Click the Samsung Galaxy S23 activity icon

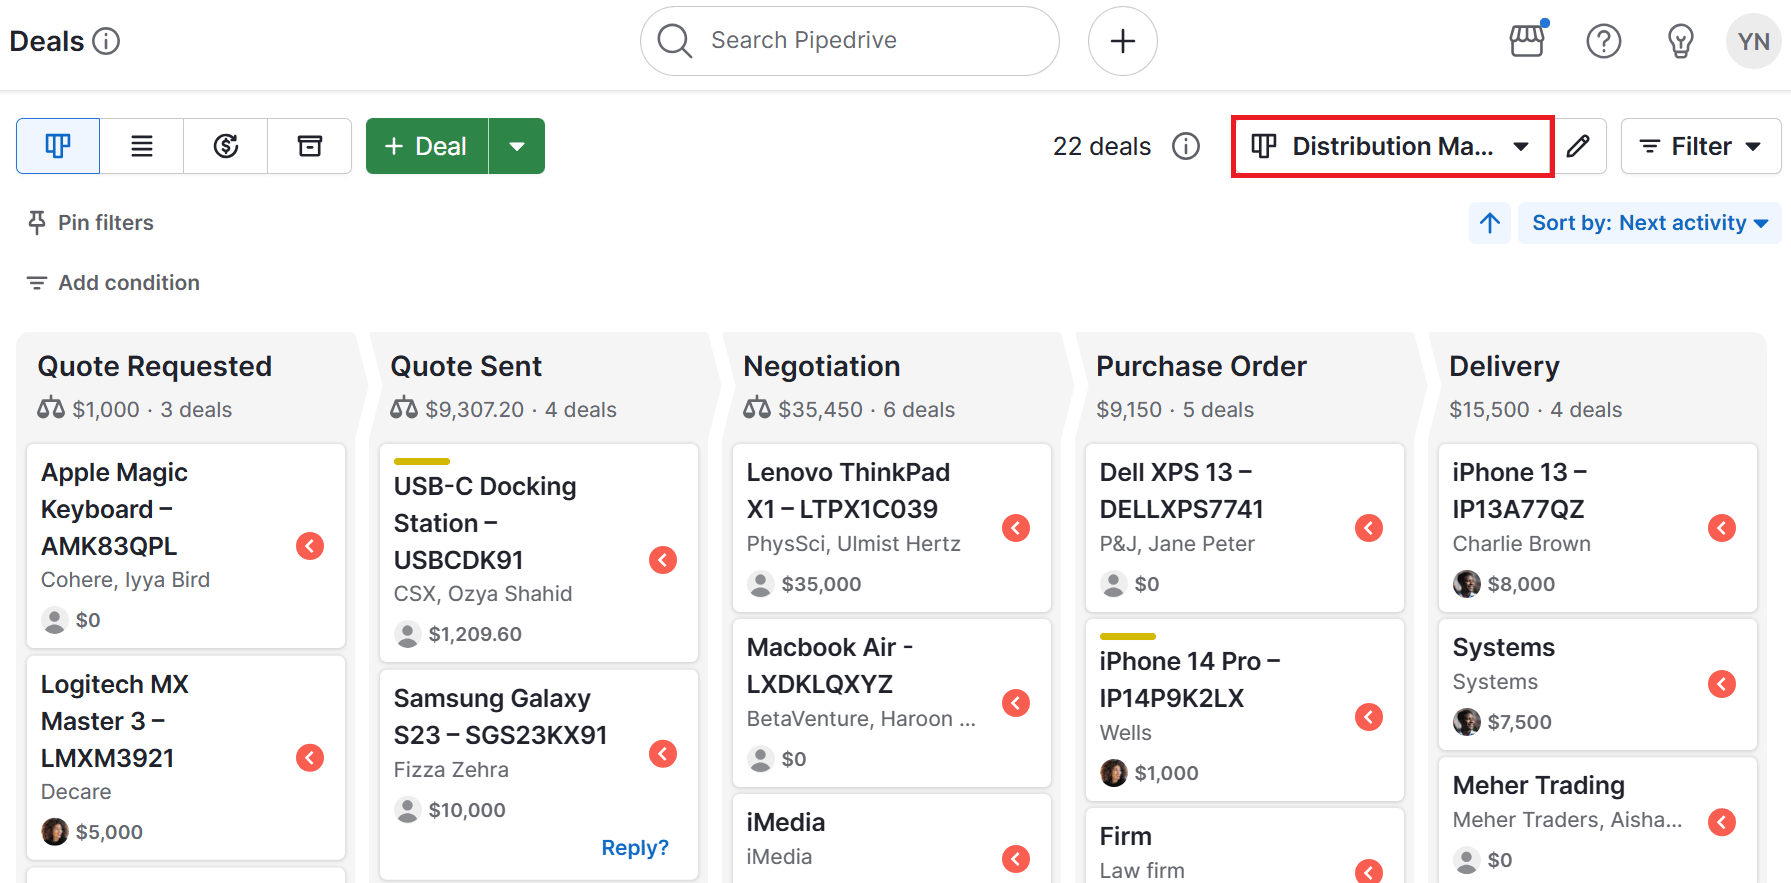(663, 754)
